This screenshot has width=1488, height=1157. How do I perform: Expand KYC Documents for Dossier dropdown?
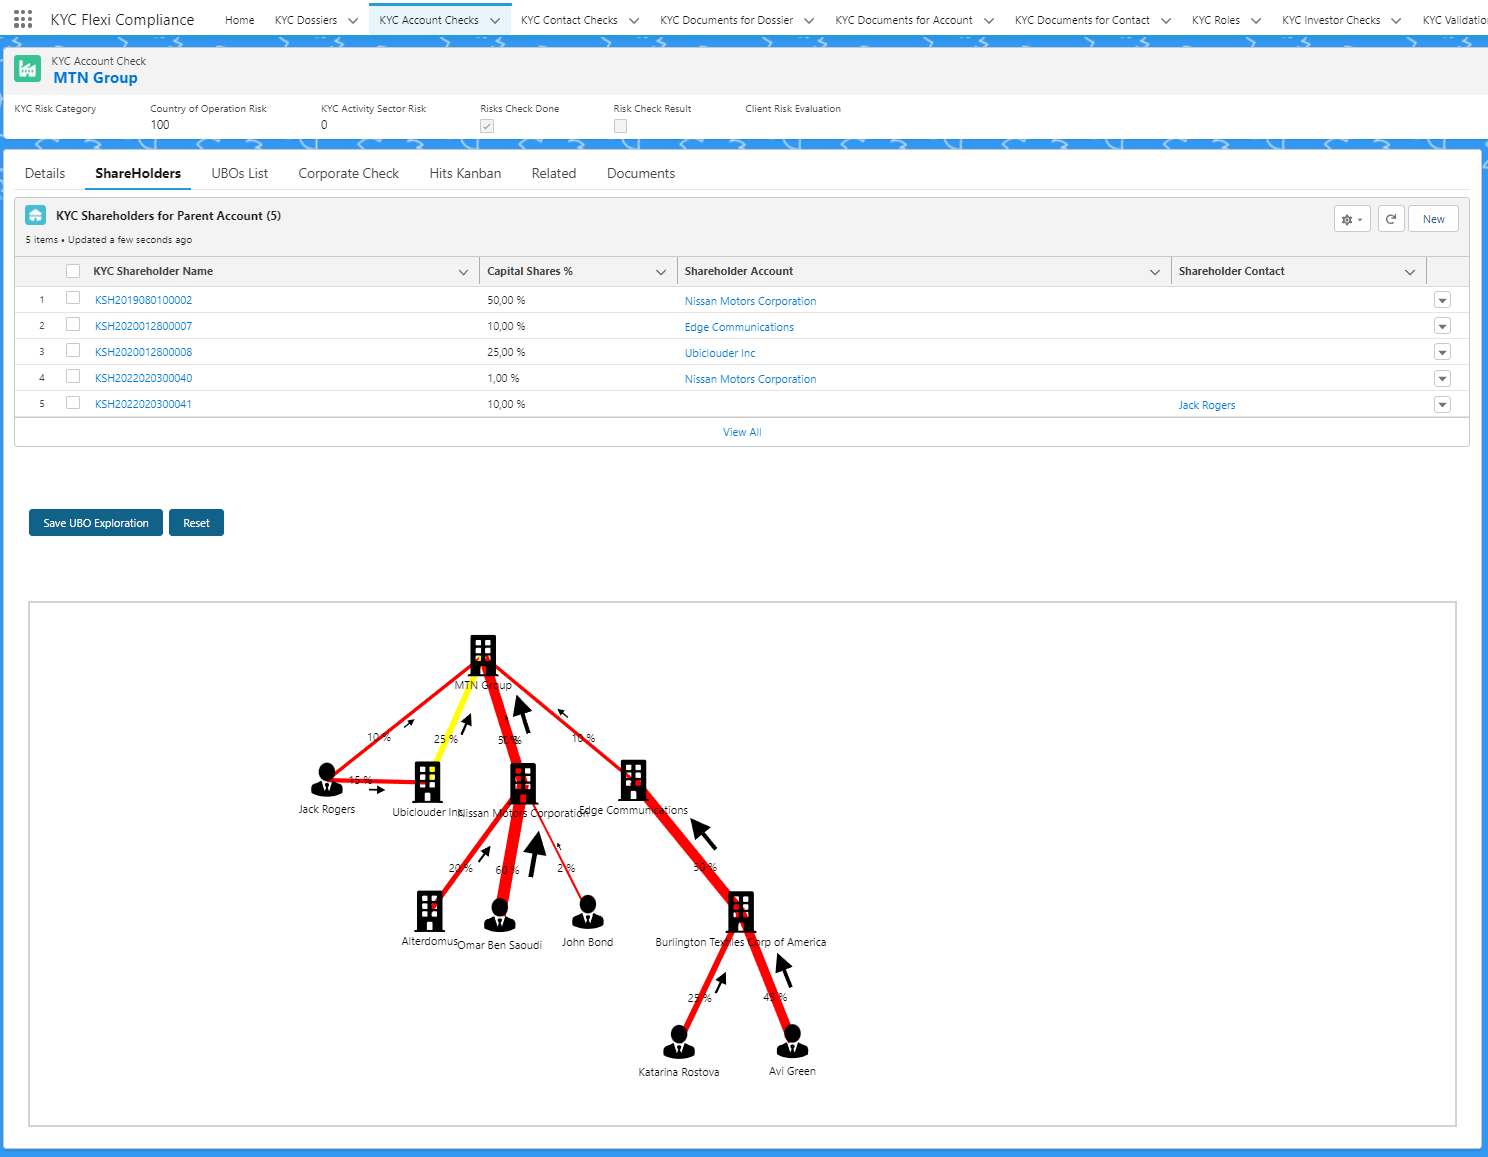(x=809, y=20)
